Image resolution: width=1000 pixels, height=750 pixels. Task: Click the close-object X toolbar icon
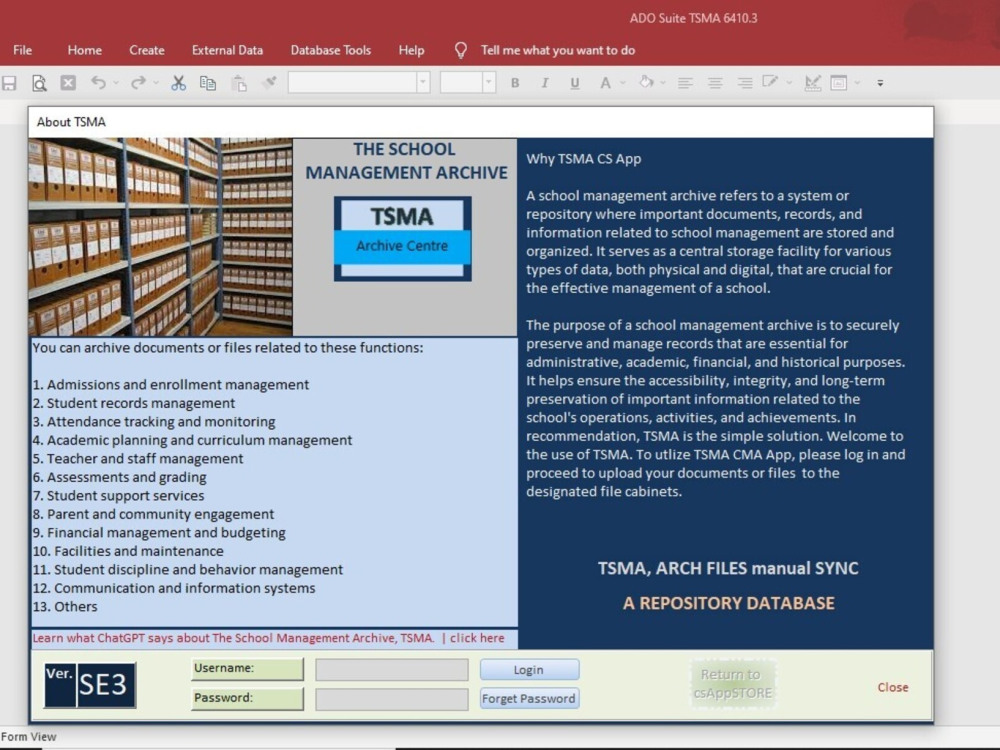click(x=68, y=83)
